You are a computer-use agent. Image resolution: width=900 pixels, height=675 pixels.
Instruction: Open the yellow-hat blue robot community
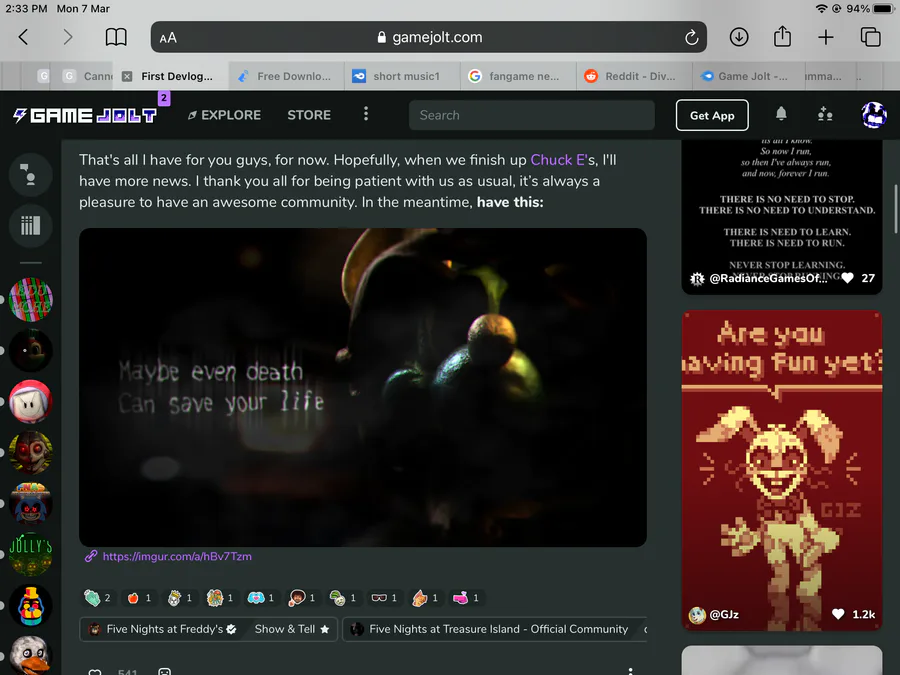pos(30,606)
